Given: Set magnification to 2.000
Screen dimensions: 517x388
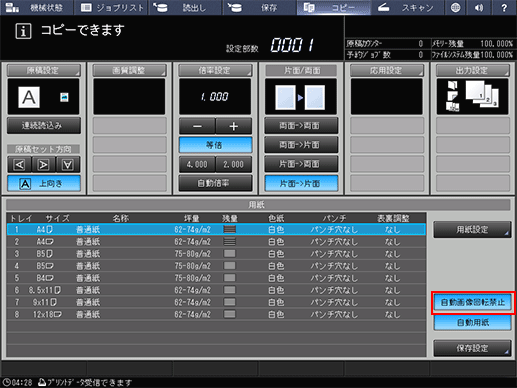Looking at the screenshot, I should pos(234,164).
